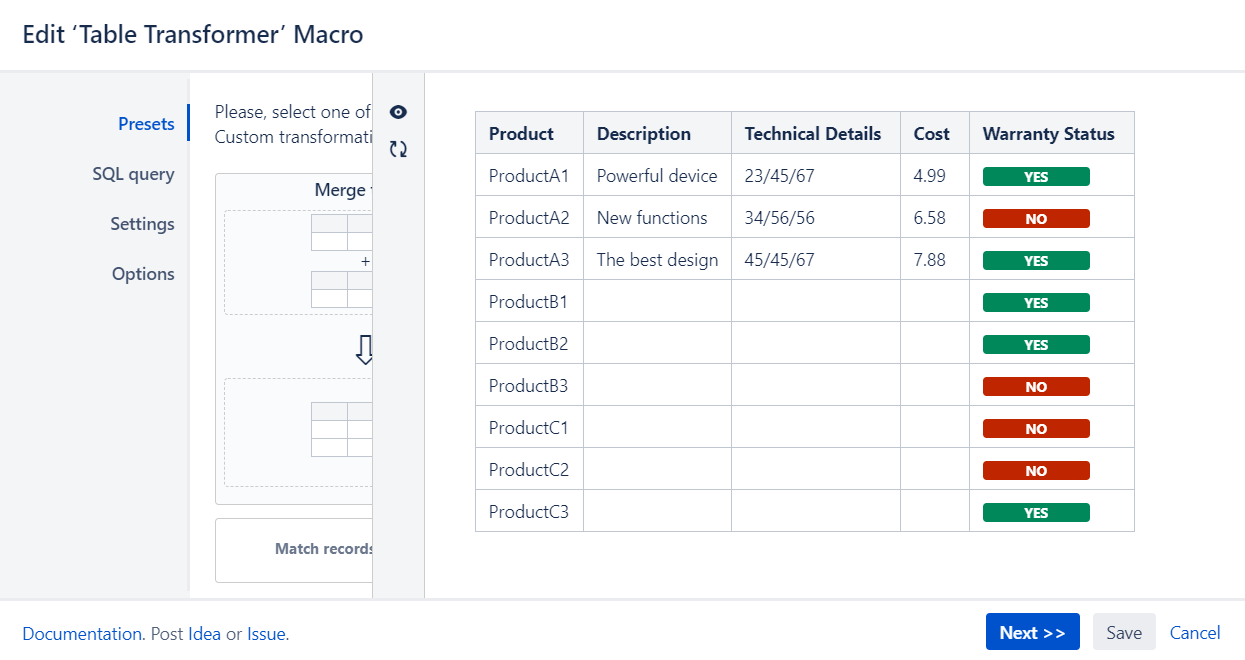Report an Issue via the footer link

(x=266, y=633)
